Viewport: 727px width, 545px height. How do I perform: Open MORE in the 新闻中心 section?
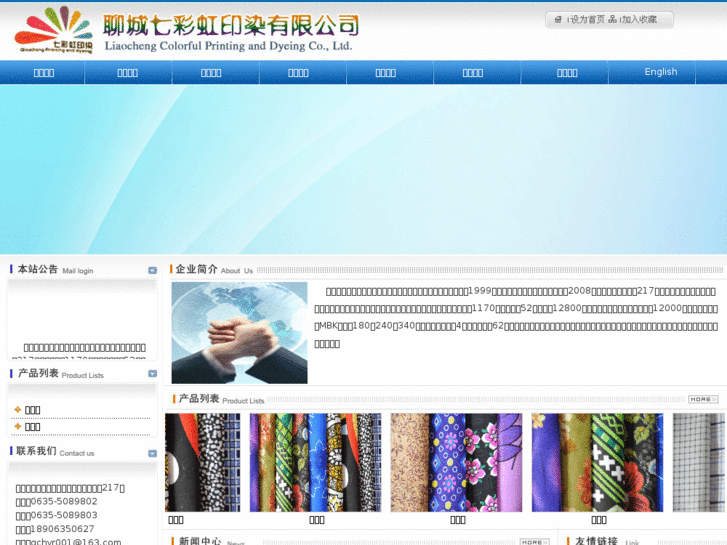coord(534,542)
